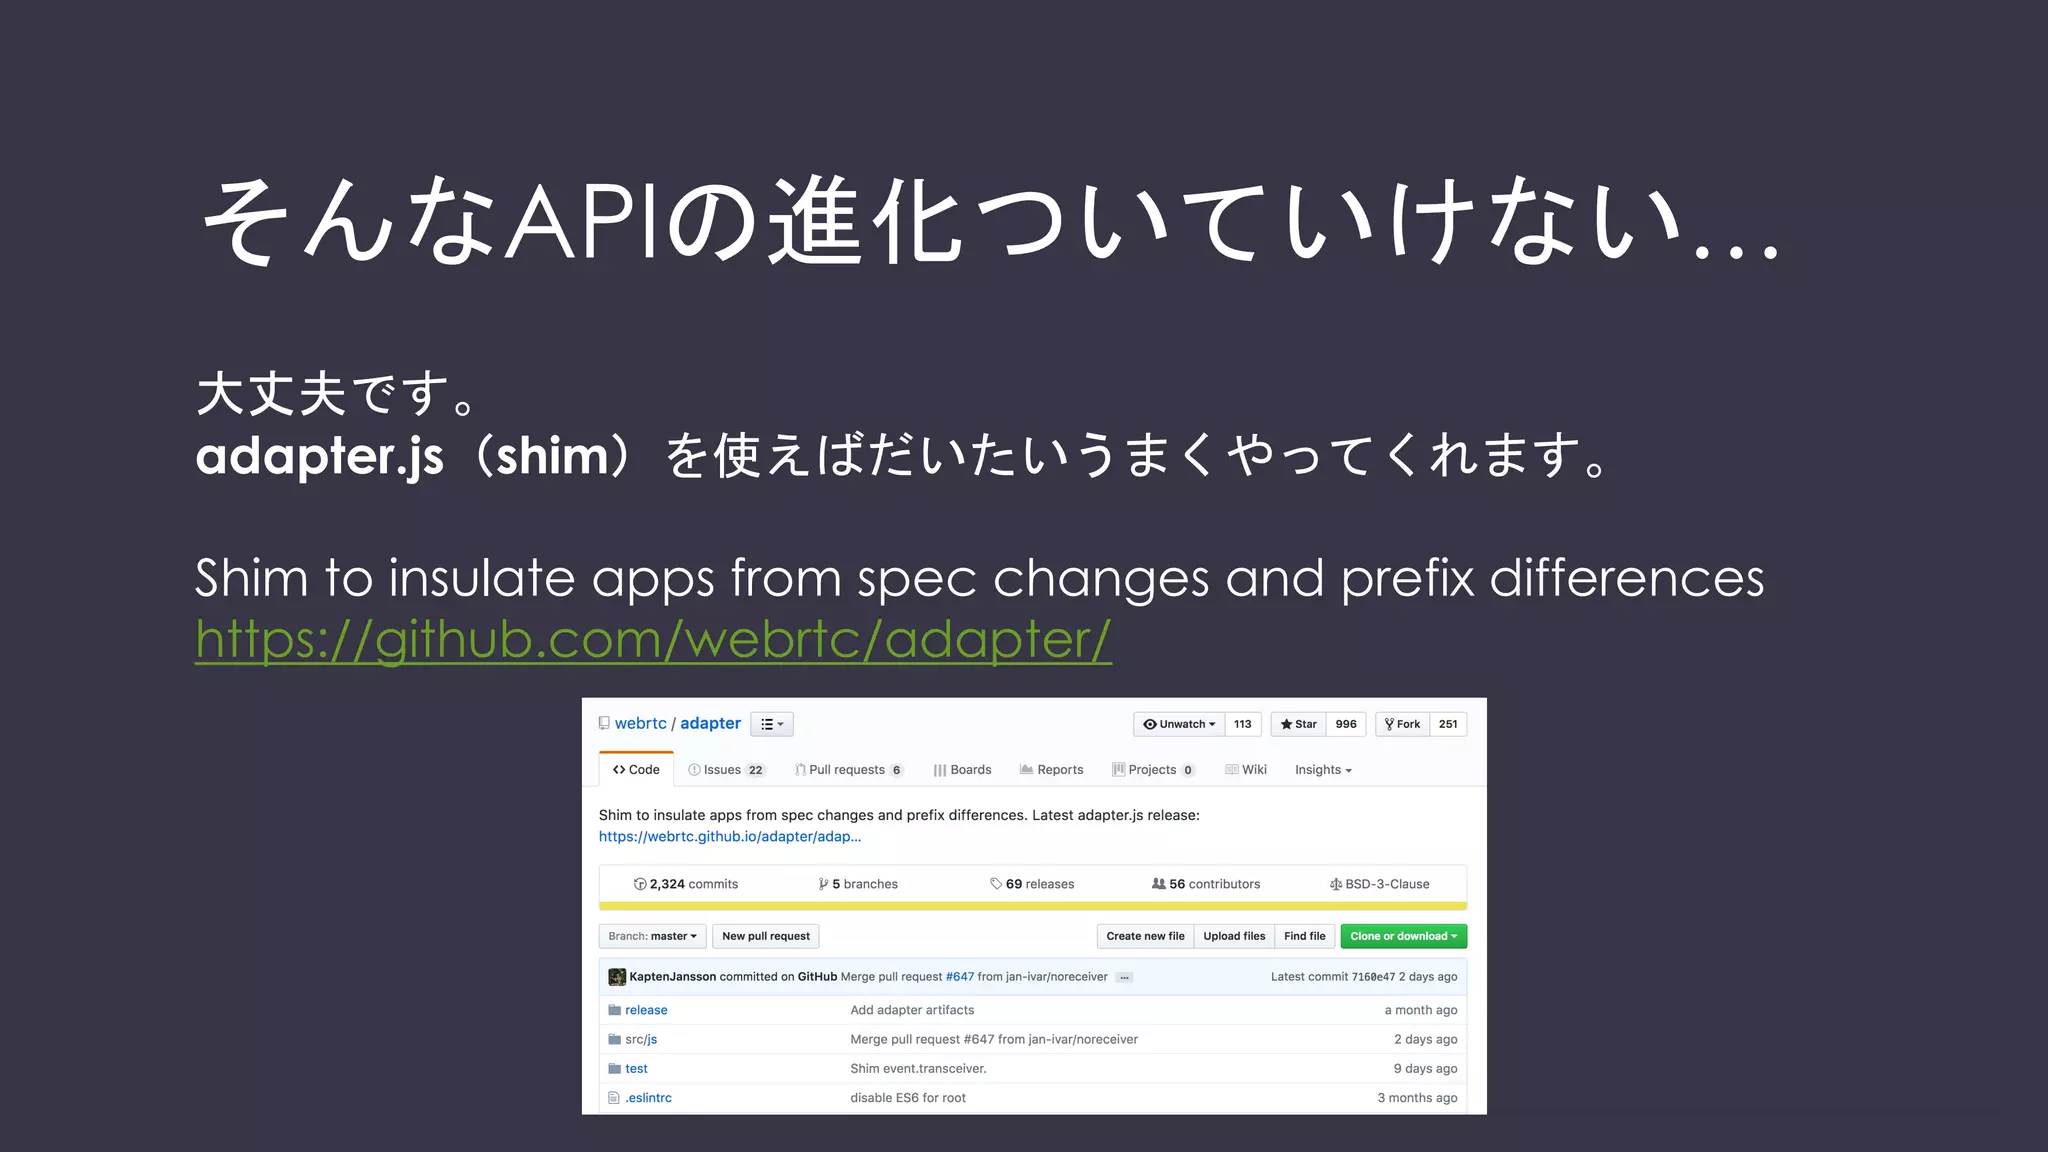This screenshot has width=2048, height=1152.
Task: Open the https://github.com/webrtc/adapter/ link
Action: tap(653, 640)
